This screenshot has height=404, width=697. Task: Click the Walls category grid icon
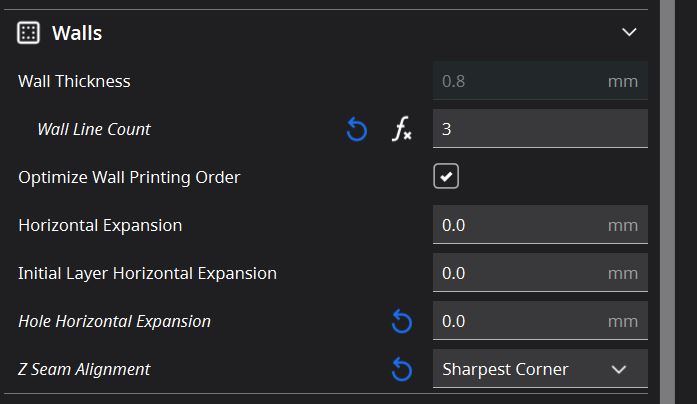pyautogui.click(x=28, y=33)
